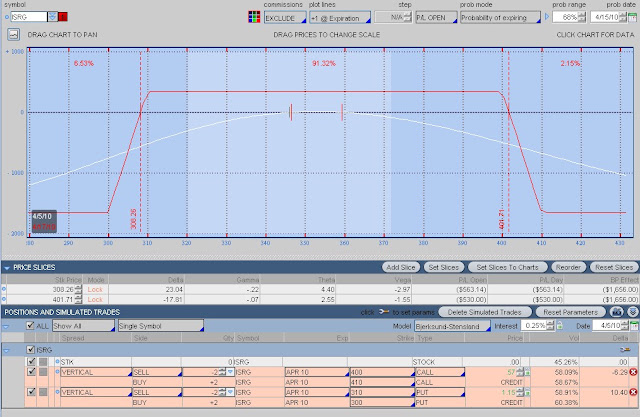Screen dimensions: 640x417
Task: Uncheck the STK row checkbox
Action: pos(31,362)
